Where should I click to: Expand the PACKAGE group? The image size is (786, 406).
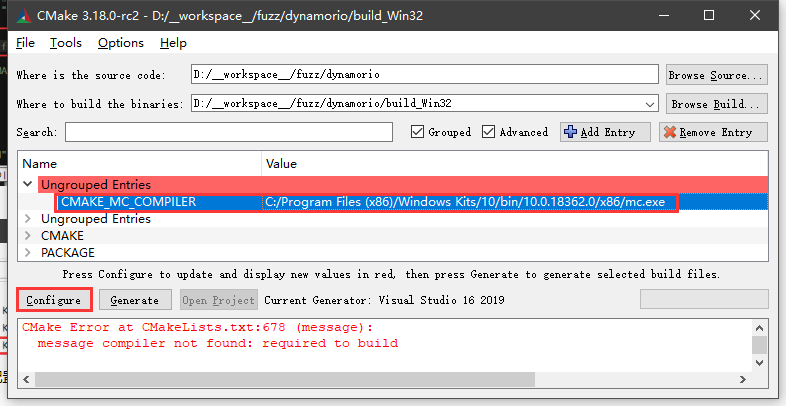tap(28, 252)
